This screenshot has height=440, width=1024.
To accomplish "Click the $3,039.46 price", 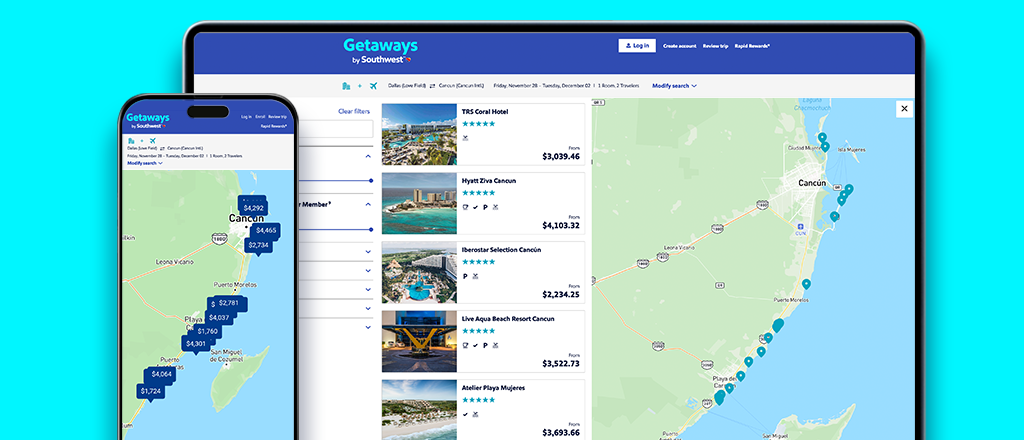I will coord(561,157).
